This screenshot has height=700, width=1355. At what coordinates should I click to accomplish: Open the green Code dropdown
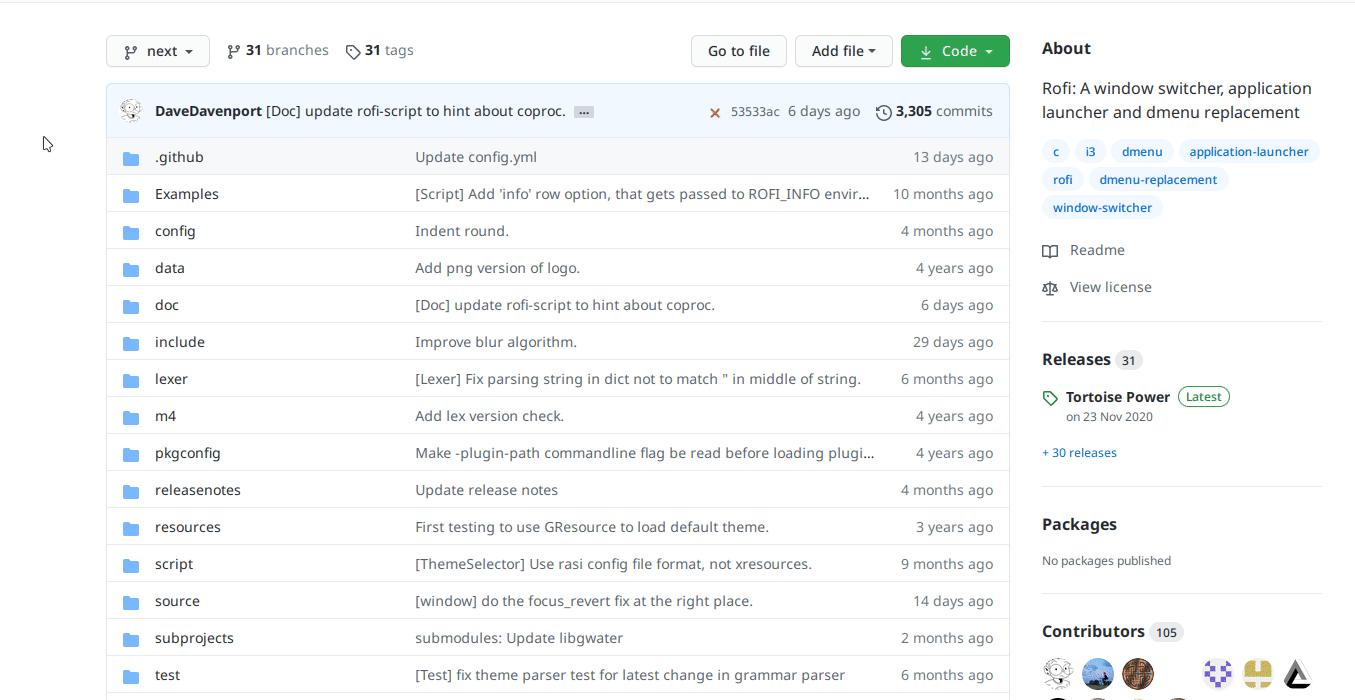pyautogui.click(x=955, y=51)
